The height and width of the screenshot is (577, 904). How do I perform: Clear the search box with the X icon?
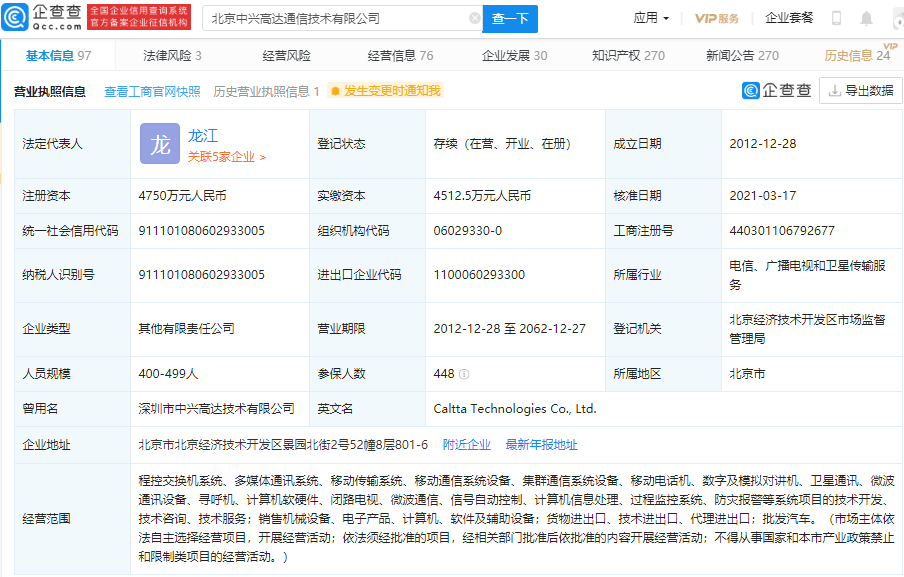(x=474, y=18)
